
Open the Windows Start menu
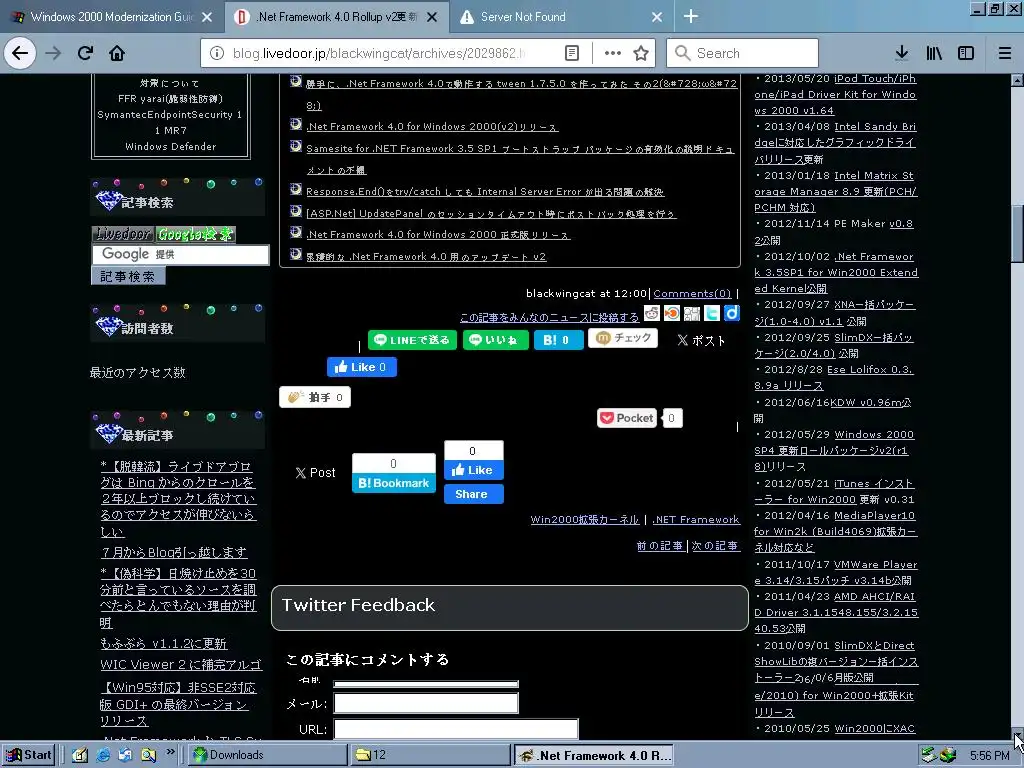tap(29, 755)
